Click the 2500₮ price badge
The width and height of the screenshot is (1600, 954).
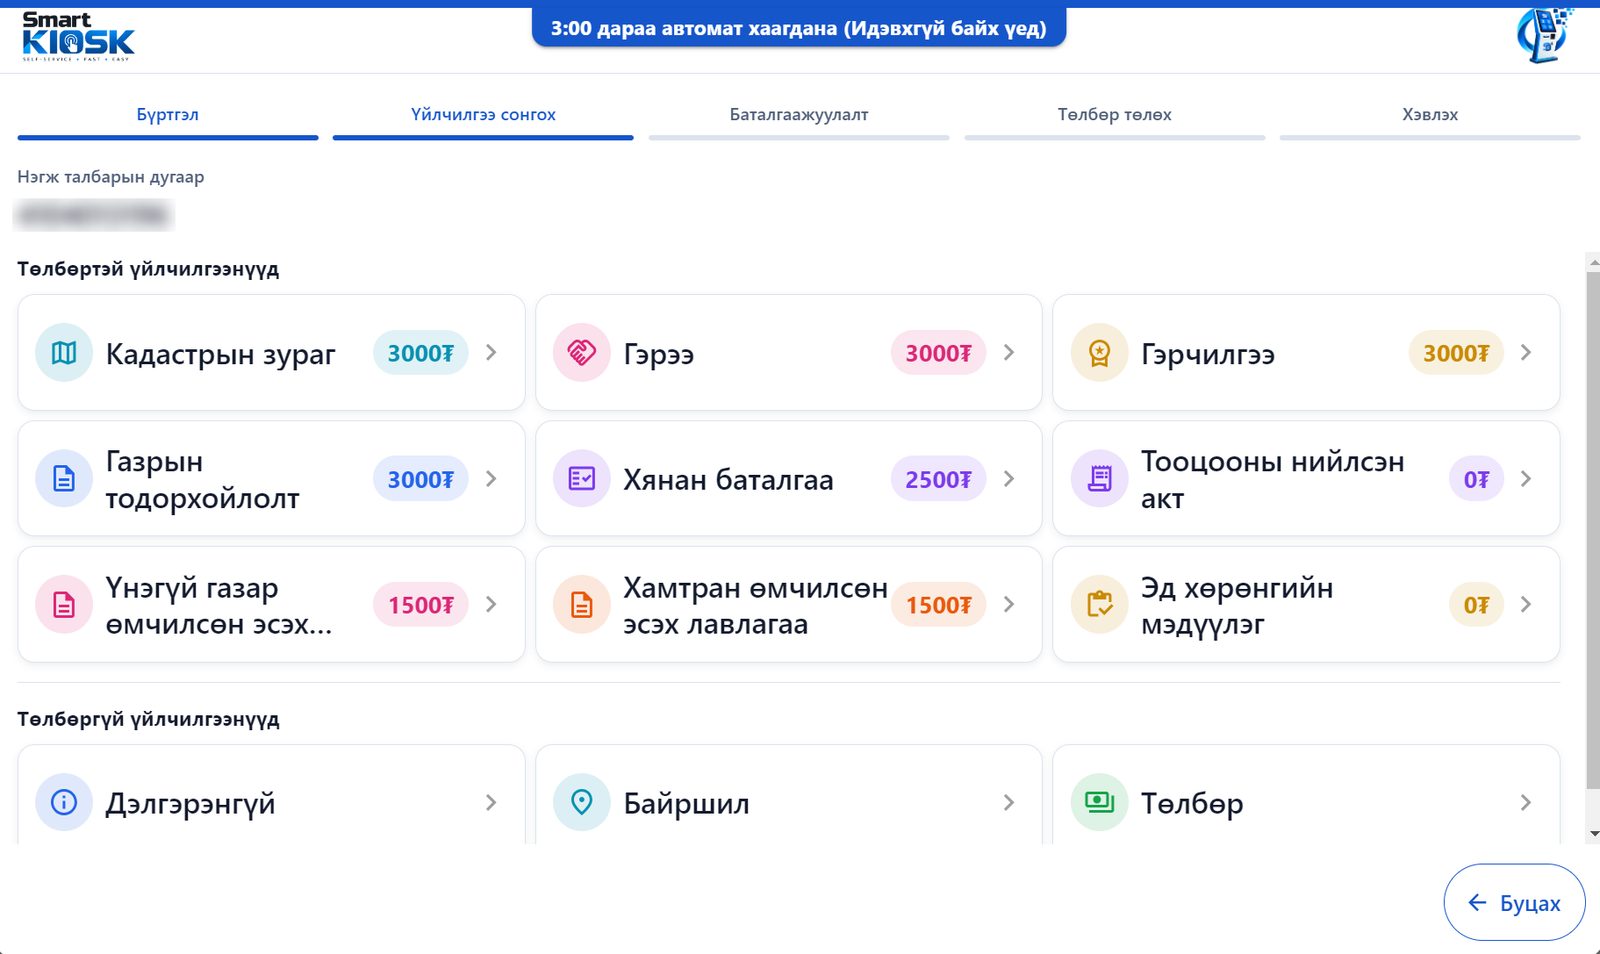tap(938, 479)
